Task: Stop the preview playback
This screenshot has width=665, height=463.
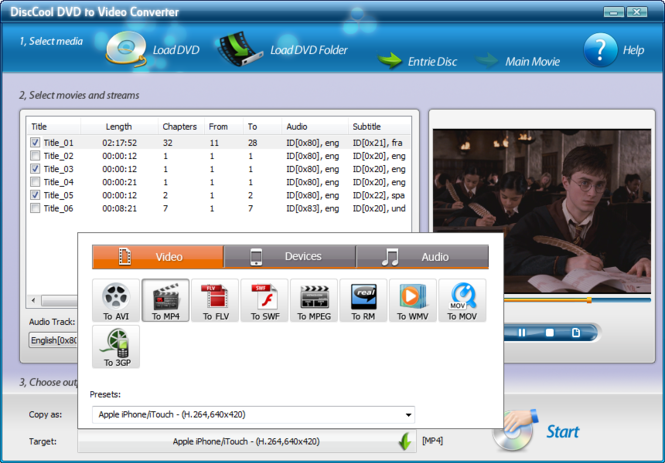Action: coord(550,333)
